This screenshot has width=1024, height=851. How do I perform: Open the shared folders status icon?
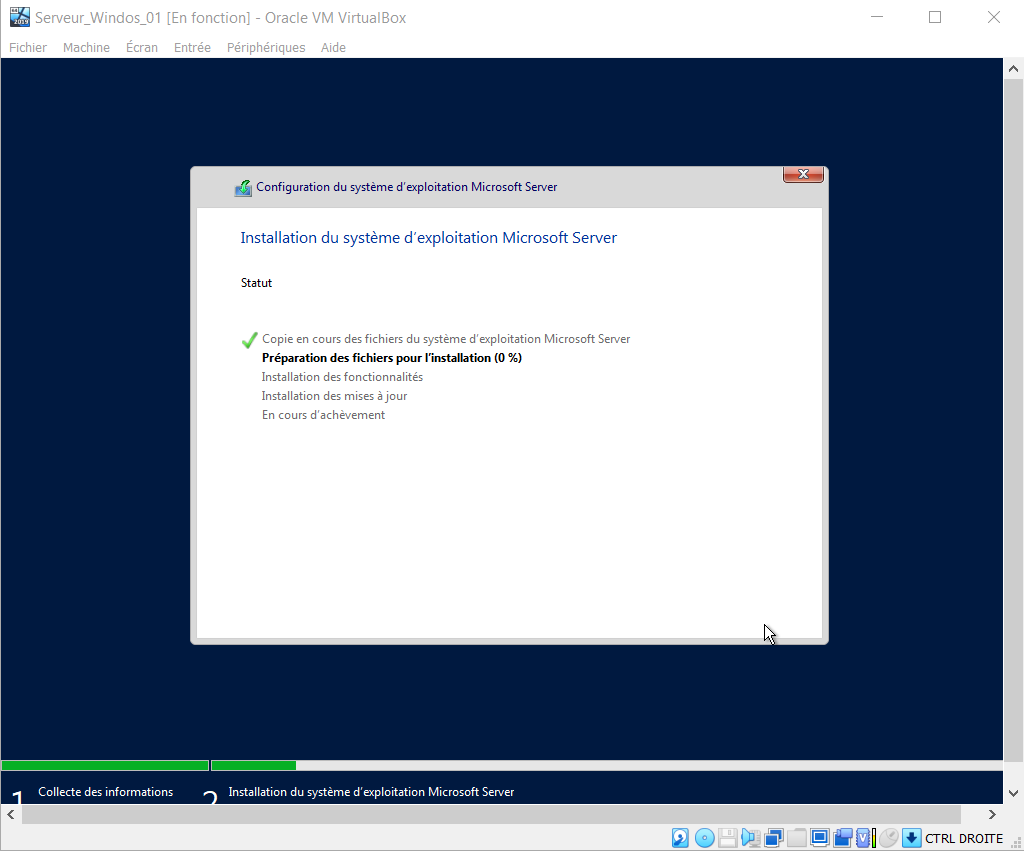click(x=797, y=838)
